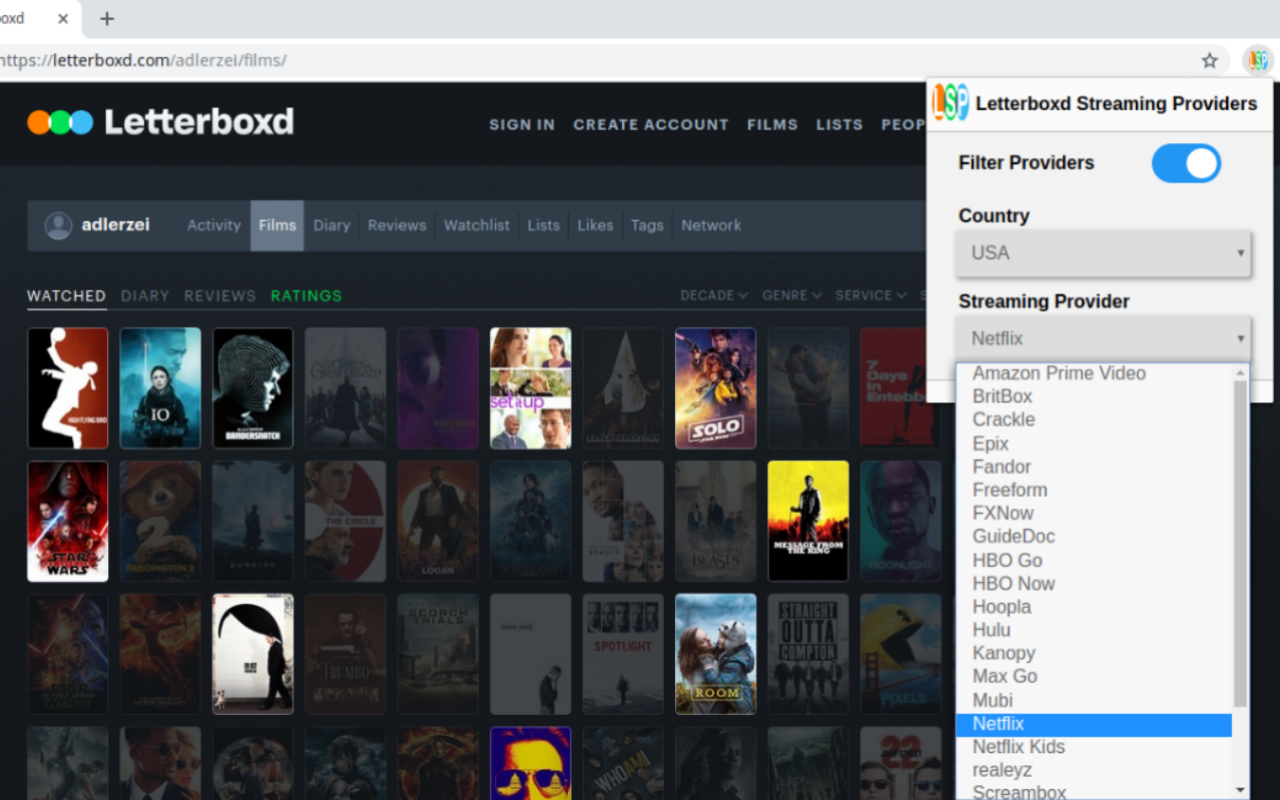The image size is (1280, 800).
Task: Open the Message from the King poster
Action: coord(808,521)
